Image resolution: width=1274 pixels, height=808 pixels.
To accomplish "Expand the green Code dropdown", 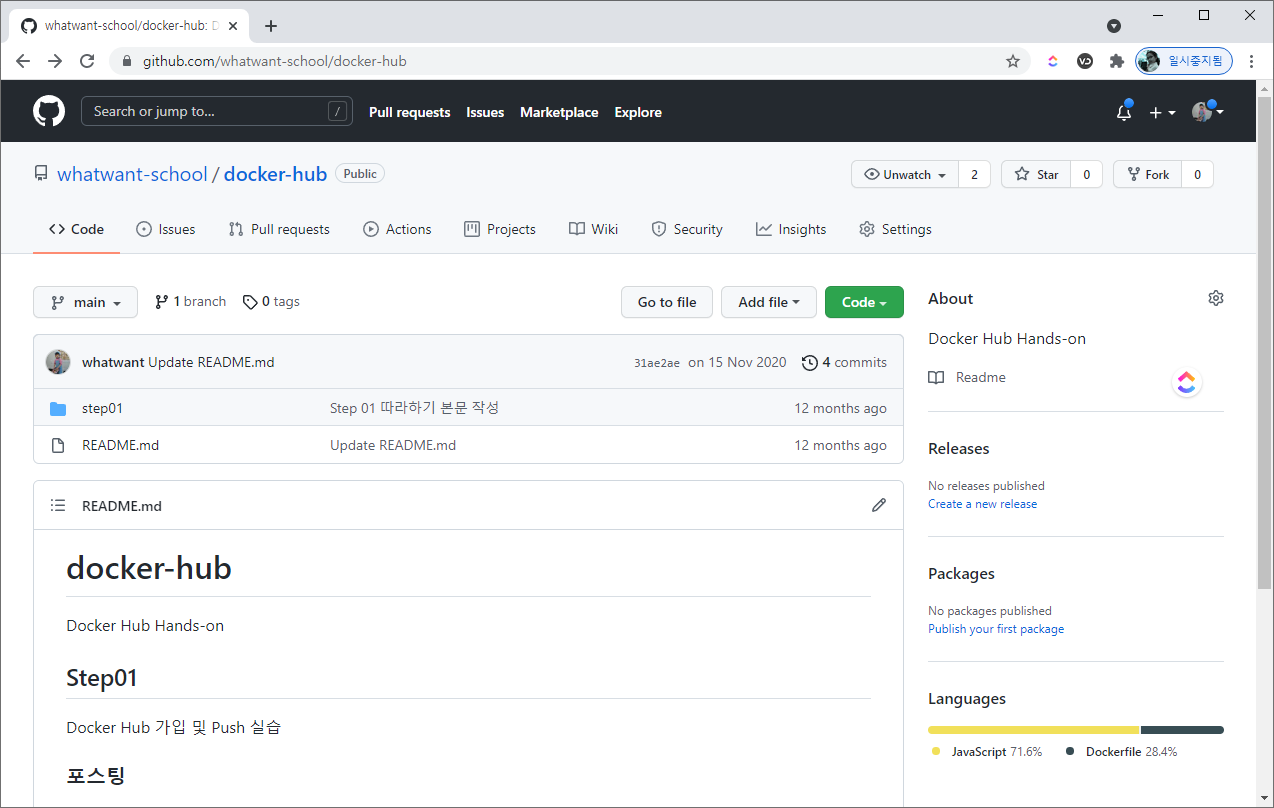I will coord(864,302).
